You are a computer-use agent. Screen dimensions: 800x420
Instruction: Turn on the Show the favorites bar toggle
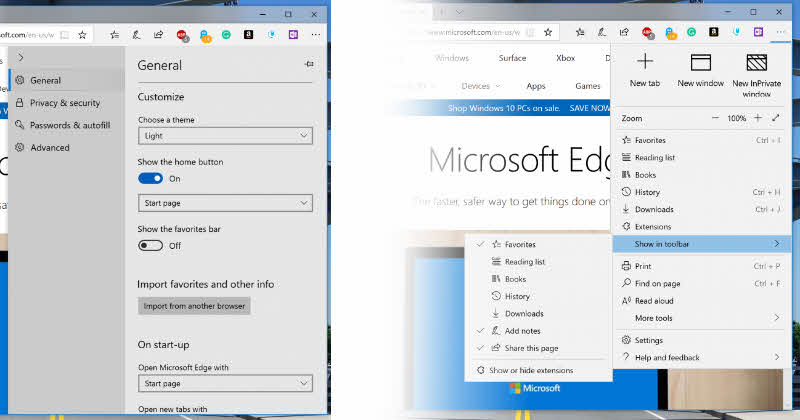point(151,245)
